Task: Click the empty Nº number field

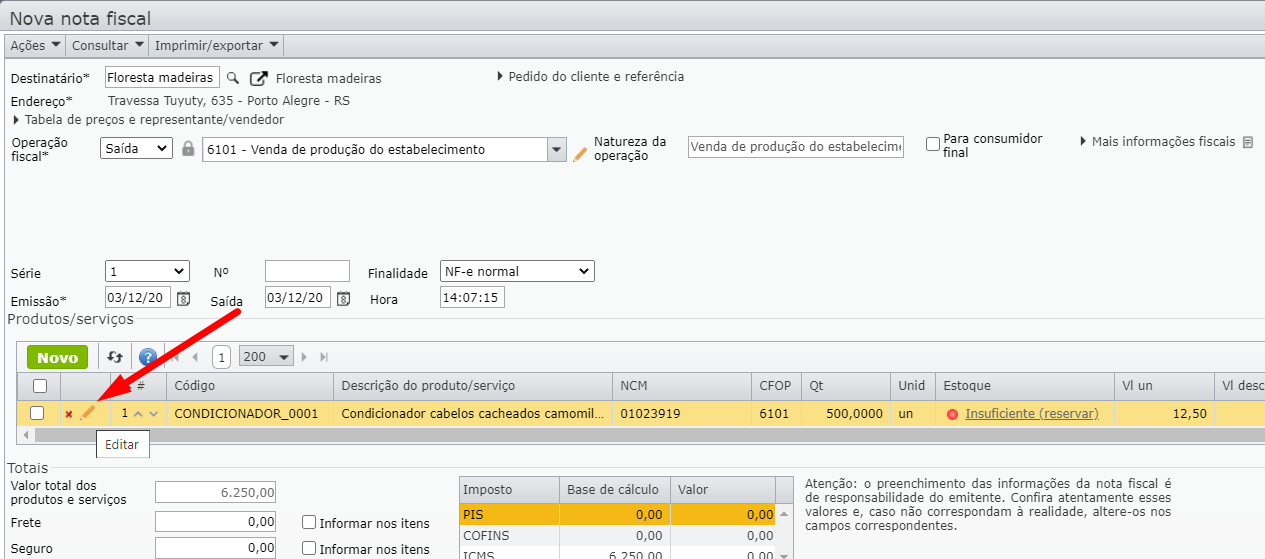Action: click(307, 271)
